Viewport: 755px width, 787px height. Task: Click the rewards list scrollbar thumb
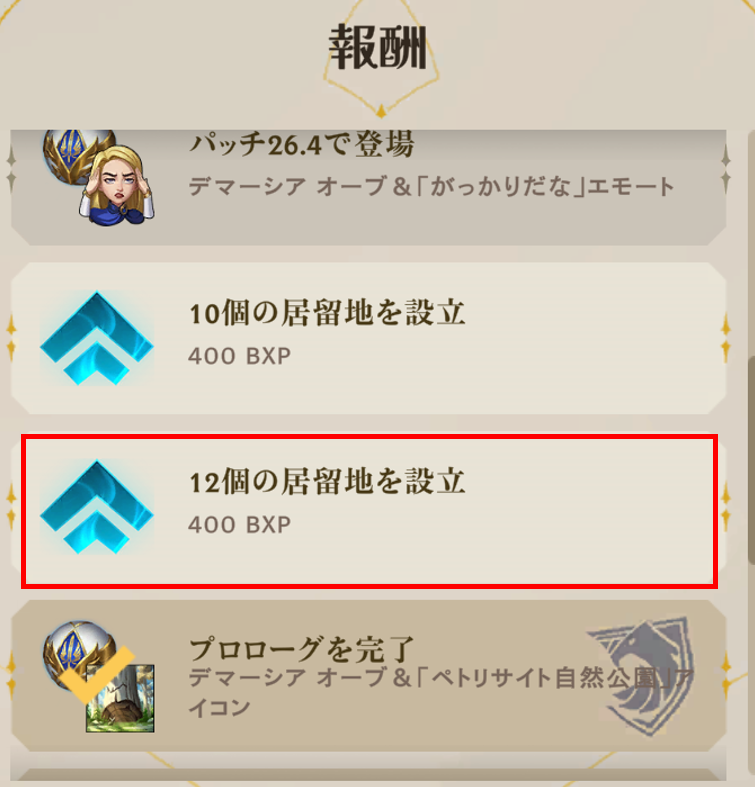point(750,459)
